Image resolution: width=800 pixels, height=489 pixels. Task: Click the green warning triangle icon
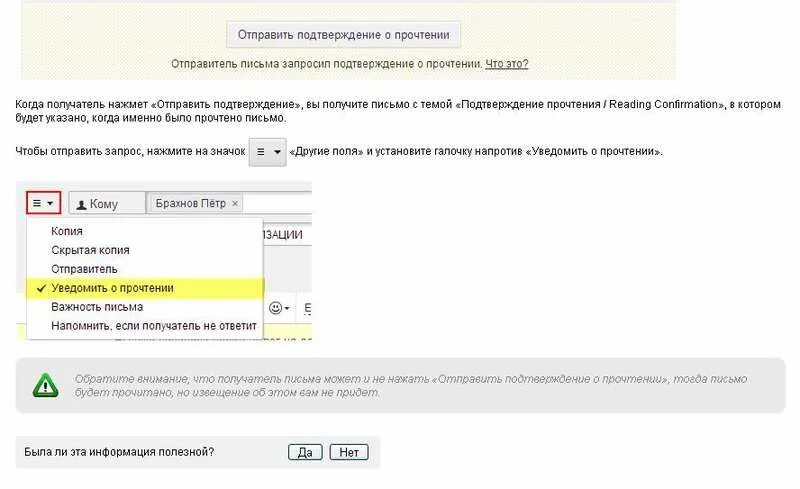[45, 385]
